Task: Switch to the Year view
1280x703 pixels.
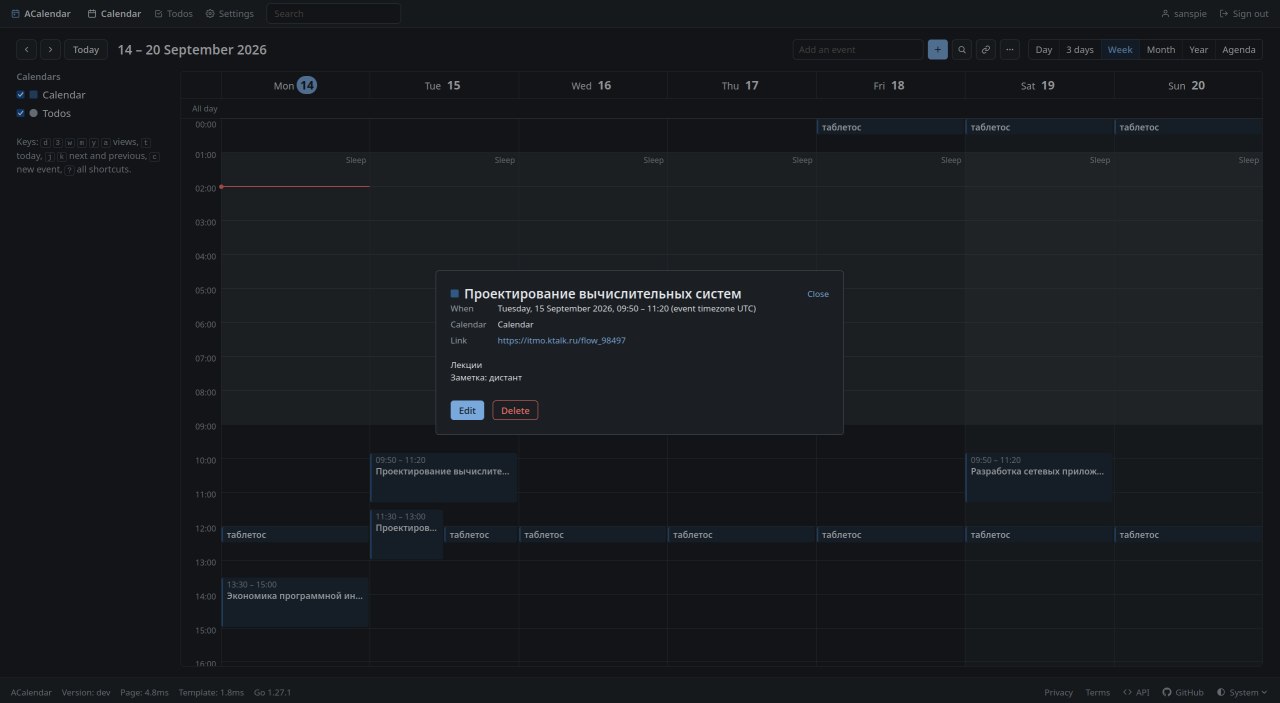Action: (1199, 50)
